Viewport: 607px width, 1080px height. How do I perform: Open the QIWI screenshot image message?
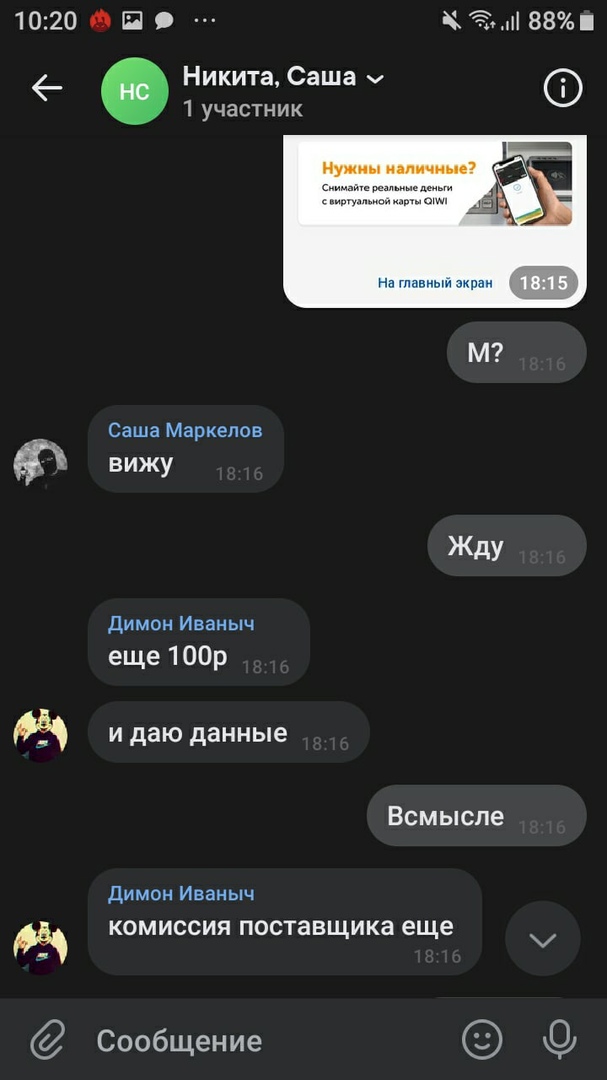435,221
